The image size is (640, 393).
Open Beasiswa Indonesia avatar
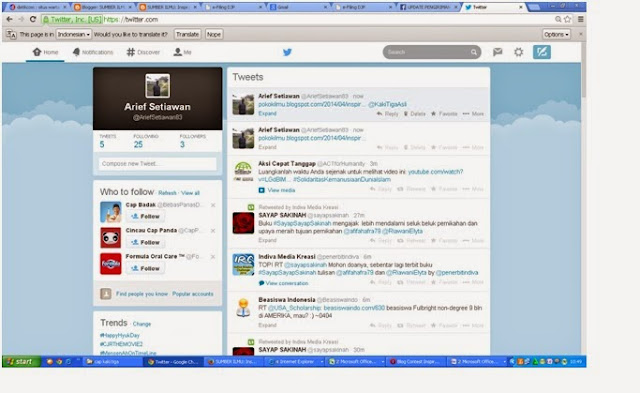click(243, 308)
